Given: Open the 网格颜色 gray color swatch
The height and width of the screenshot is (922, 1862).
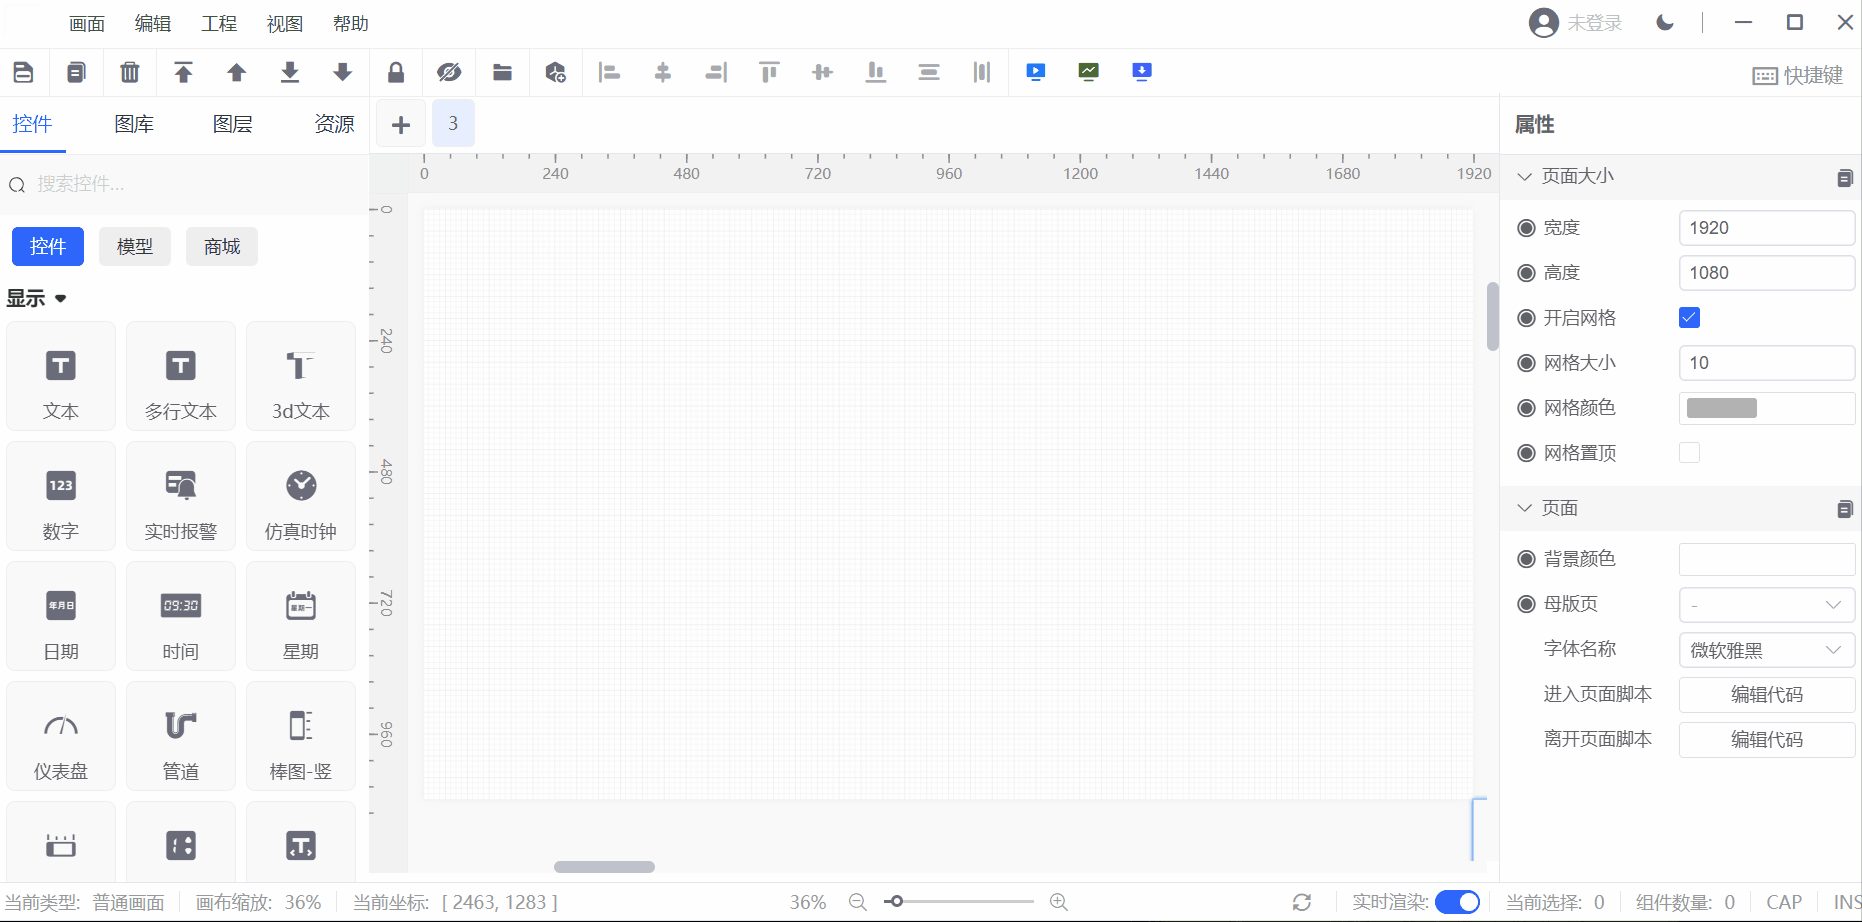Looking at the screenshot, I should pyautogui.click(x=1722, y=408).
